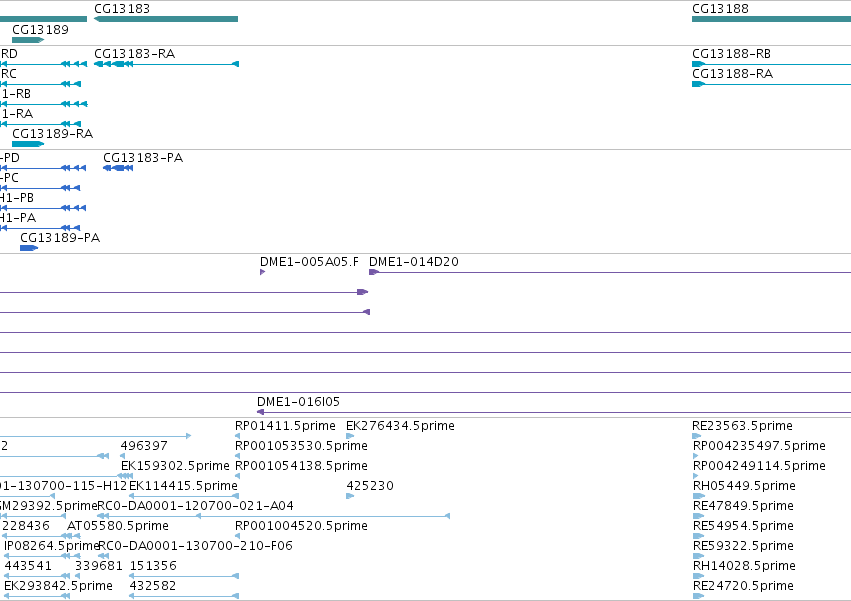
Task: Select EST 443541 label
Action: pos(28,566)
